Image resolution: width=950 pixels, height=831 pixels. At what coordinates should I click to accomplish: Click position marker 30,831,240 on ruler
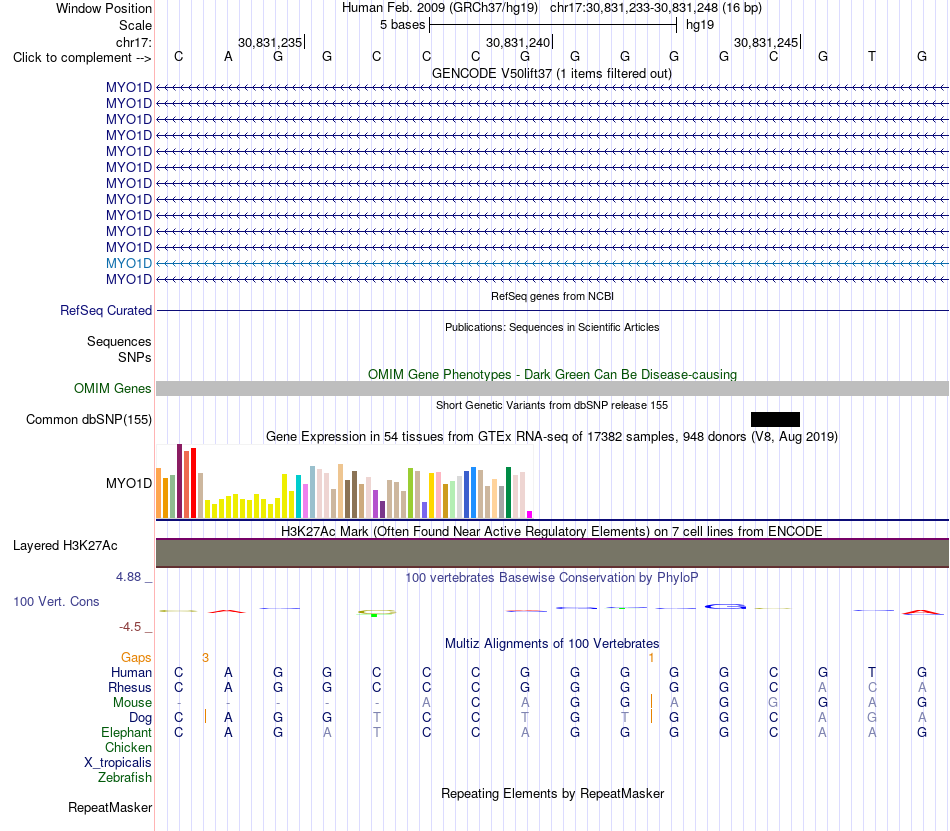(518, 42)
